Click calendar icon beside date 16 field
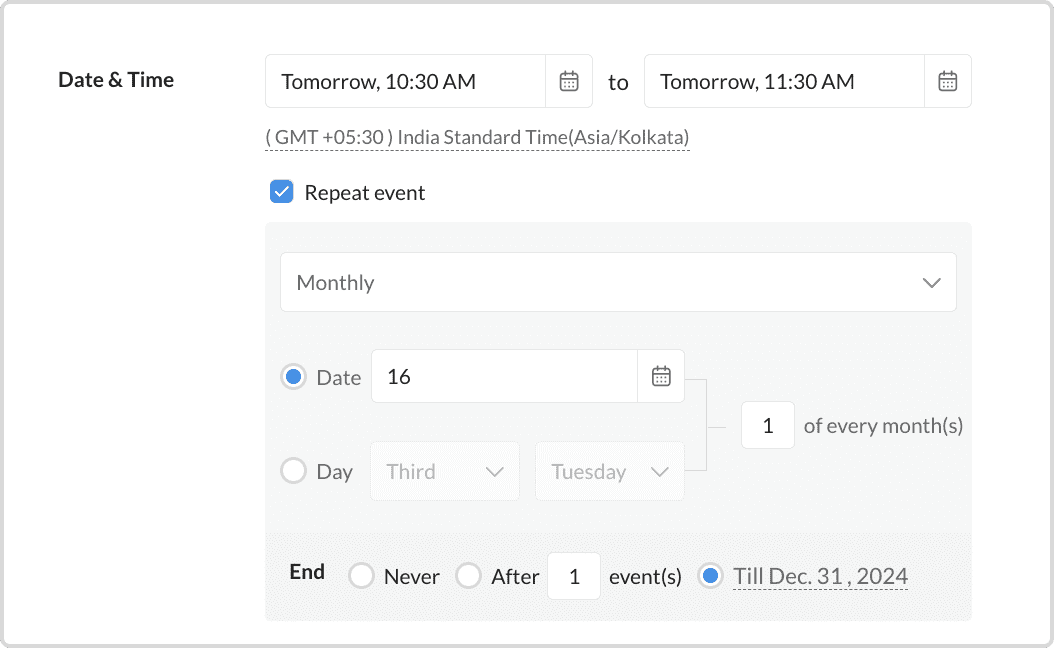The image size is (1054, 648). point(661,377)
